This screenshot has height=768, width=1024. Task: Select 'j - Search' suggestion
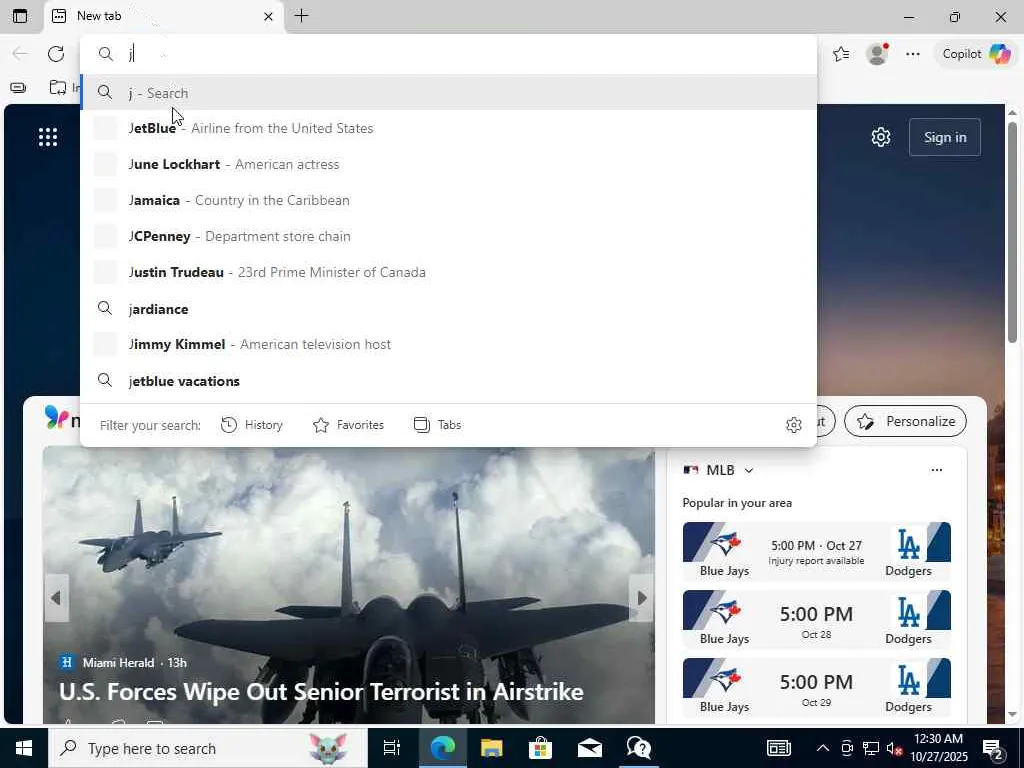pos(448,93)
